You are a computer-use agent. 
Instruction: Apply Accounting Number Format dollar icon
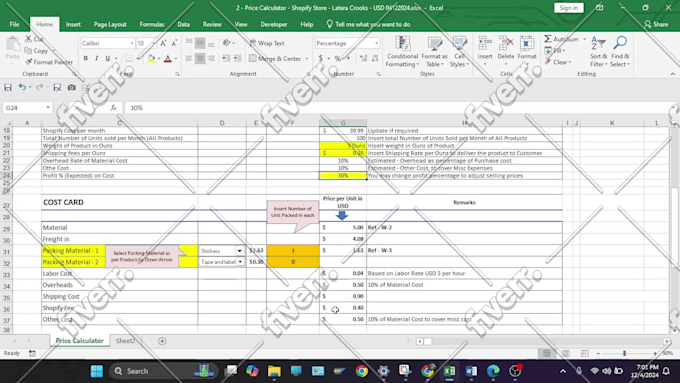(320, 58)
